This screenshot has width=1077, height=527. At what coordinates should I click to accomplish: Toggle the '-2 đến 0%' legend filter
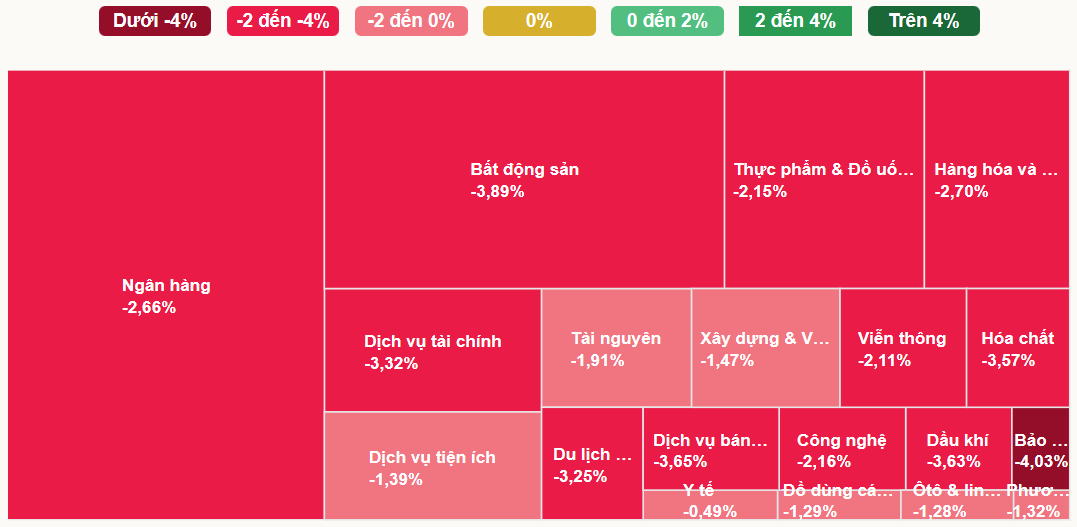(x=411, y=21)
